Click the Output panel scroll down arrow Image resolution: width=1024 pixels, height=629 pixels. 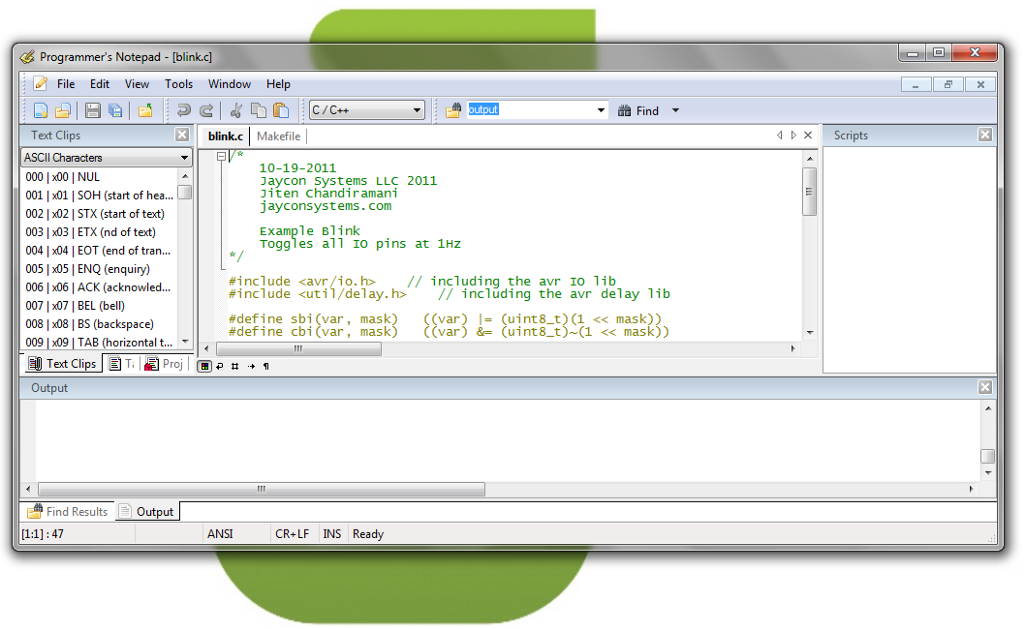point(987,472)
